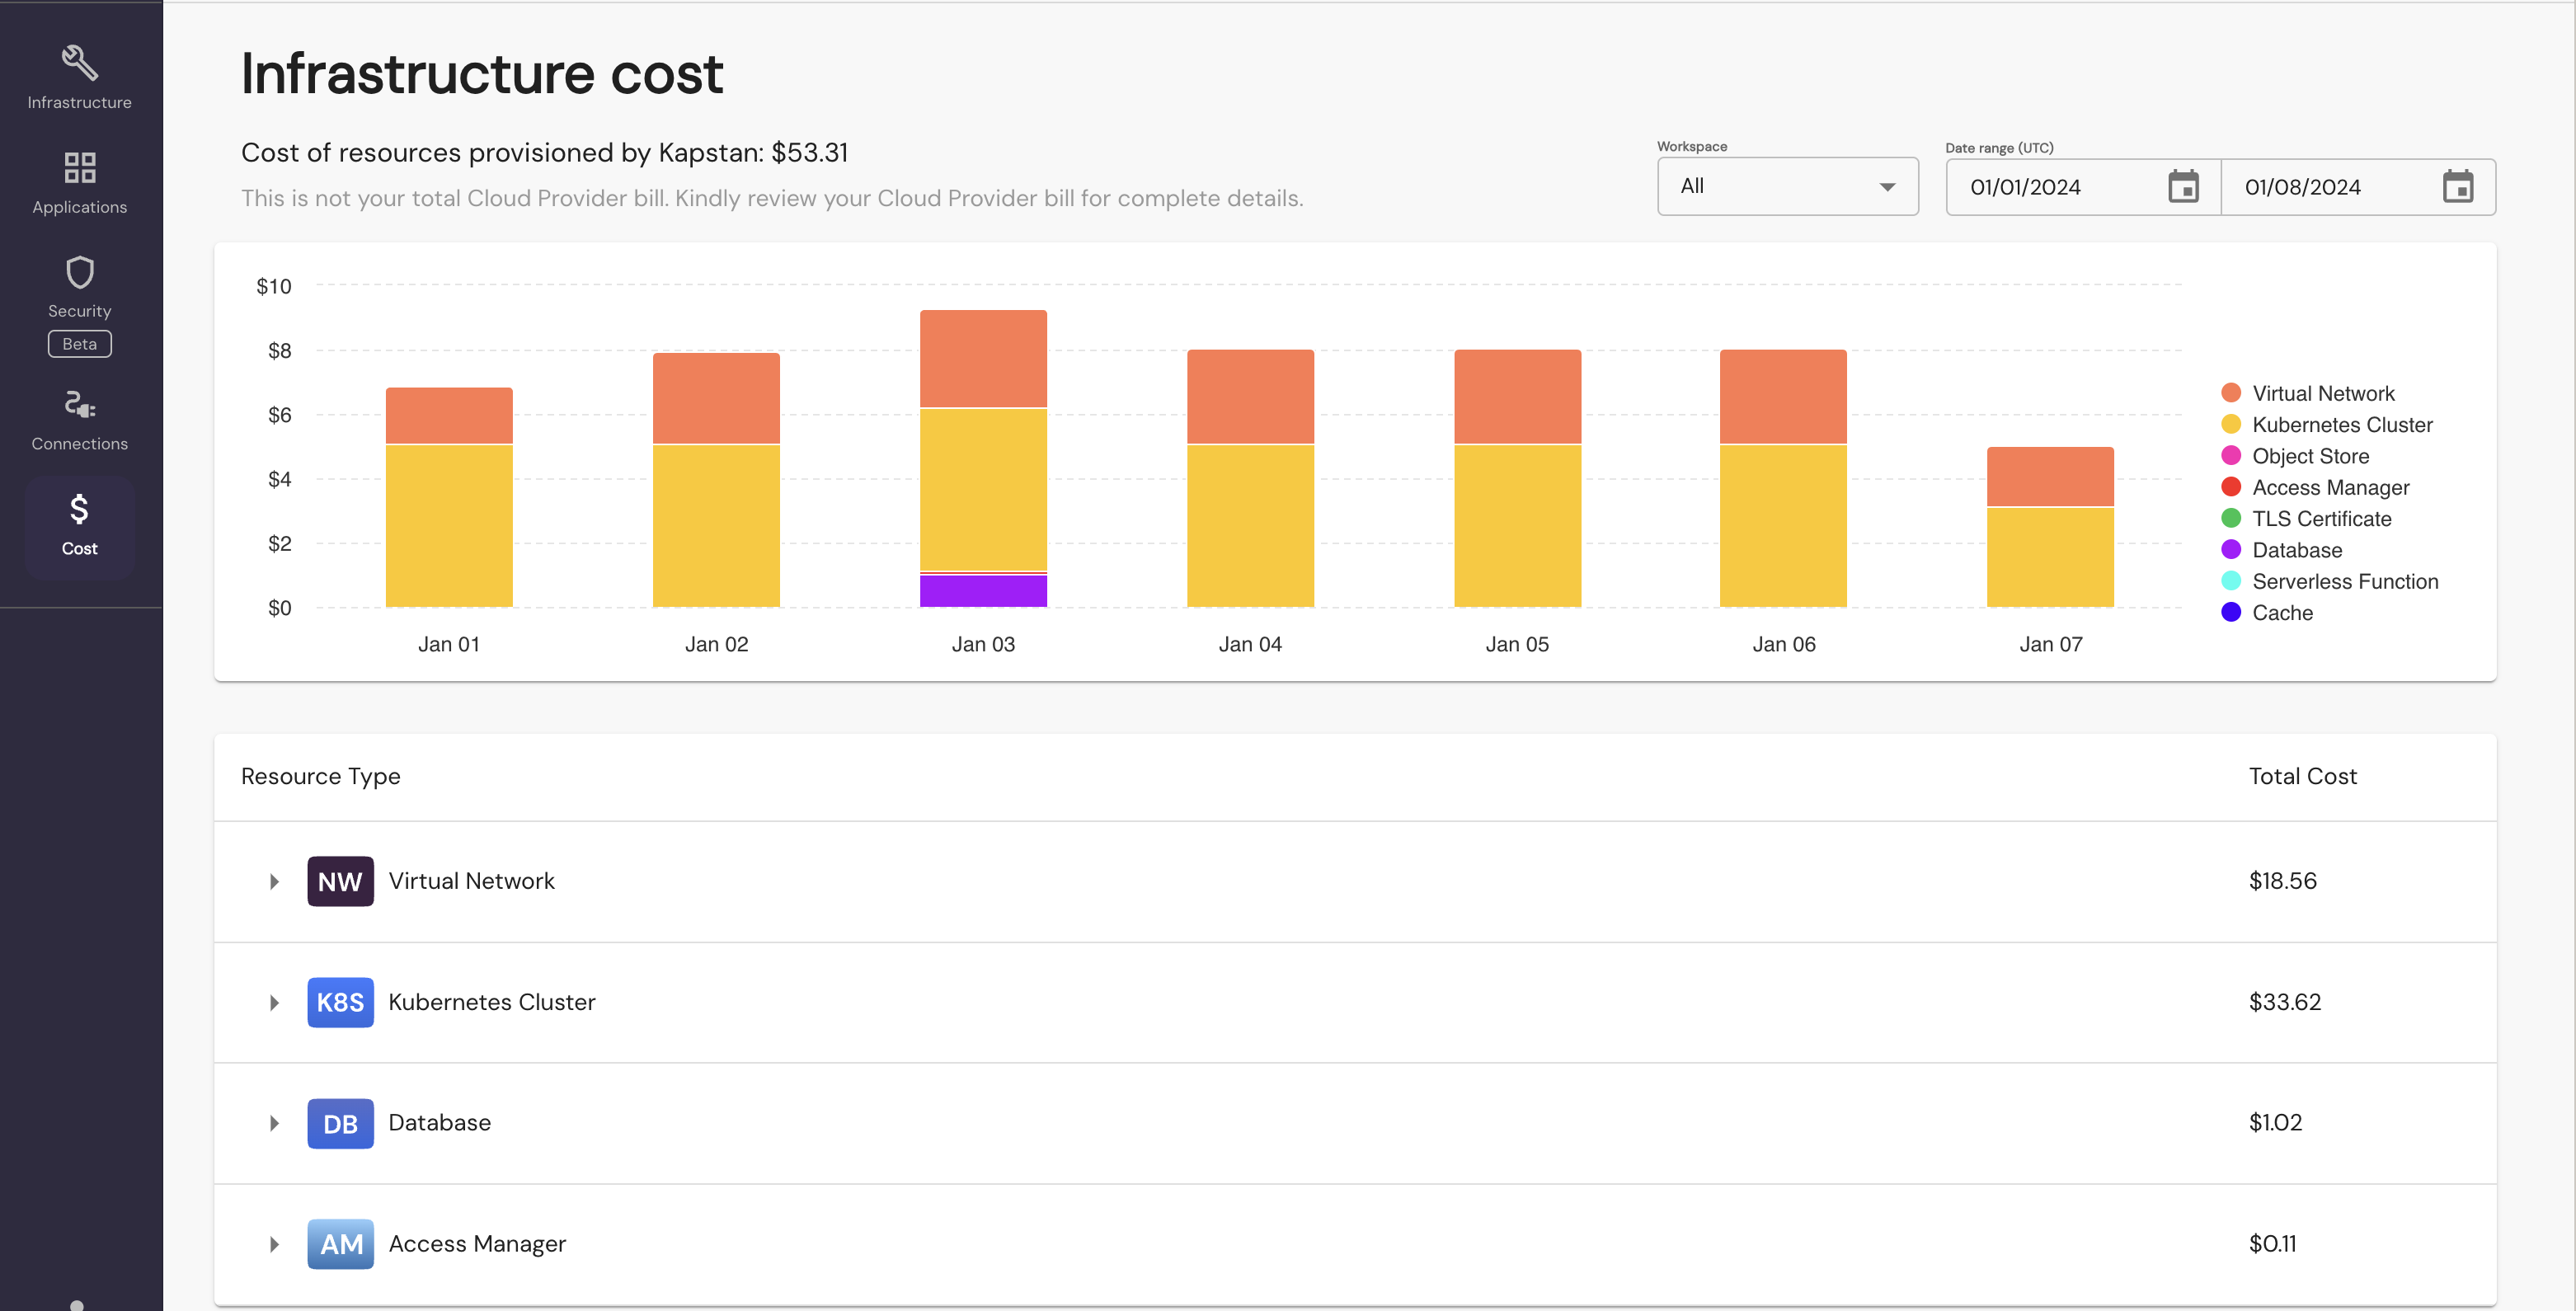This screenshot has width=2576, height=1311.
Task: Expand the Virtual Network row
Action: (x=274, y=881)
